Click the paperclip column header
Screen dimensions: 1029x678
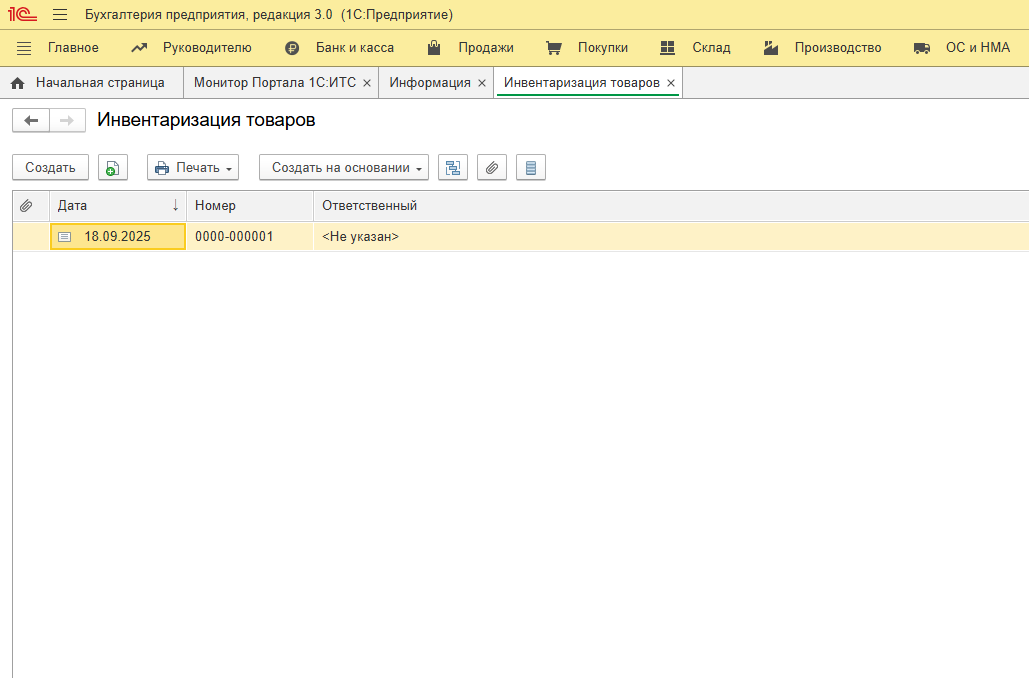point(27,206)
